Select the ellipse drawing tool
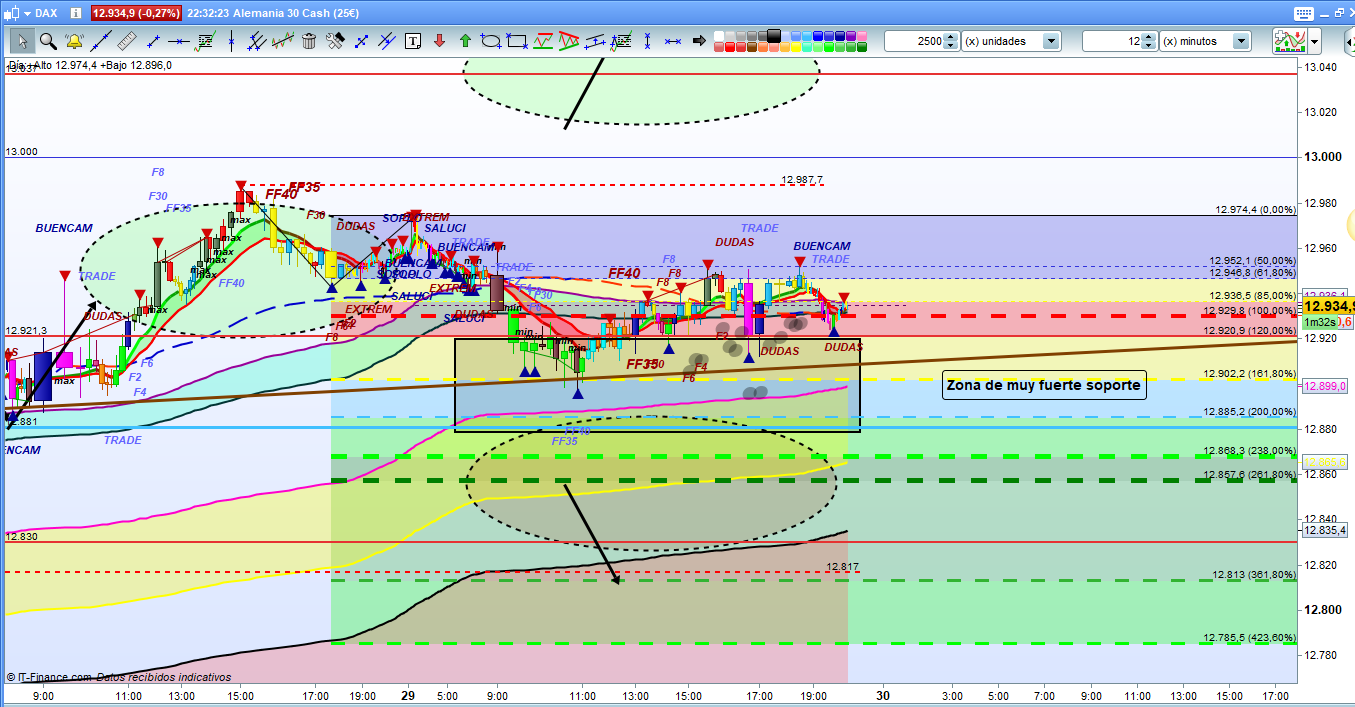The image size is (1355, 707). pyautogui.click(x=491, y=41)
